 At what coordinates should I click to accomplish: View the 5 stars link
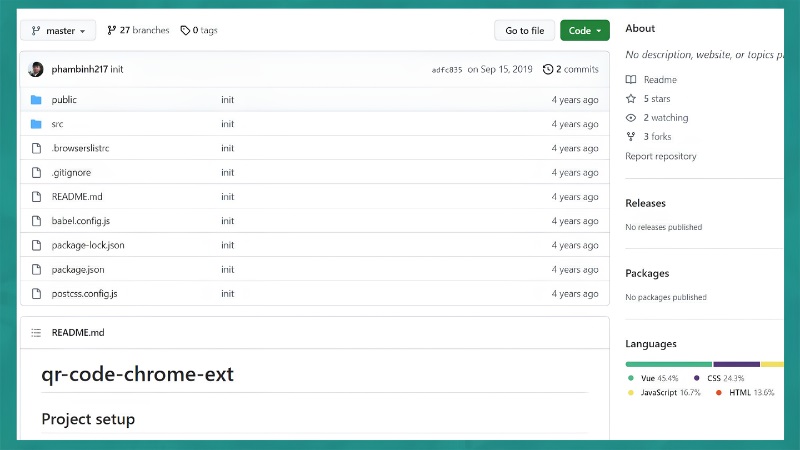tap(657, 98)
